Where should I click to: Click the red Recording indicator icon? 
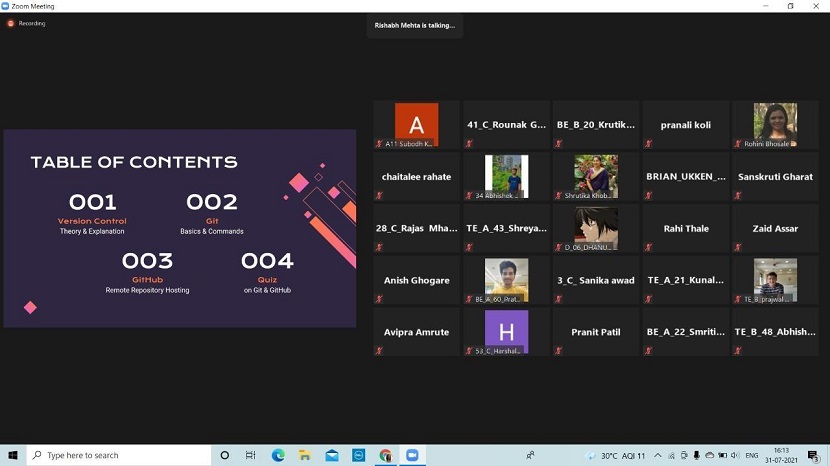click(11, 23)
